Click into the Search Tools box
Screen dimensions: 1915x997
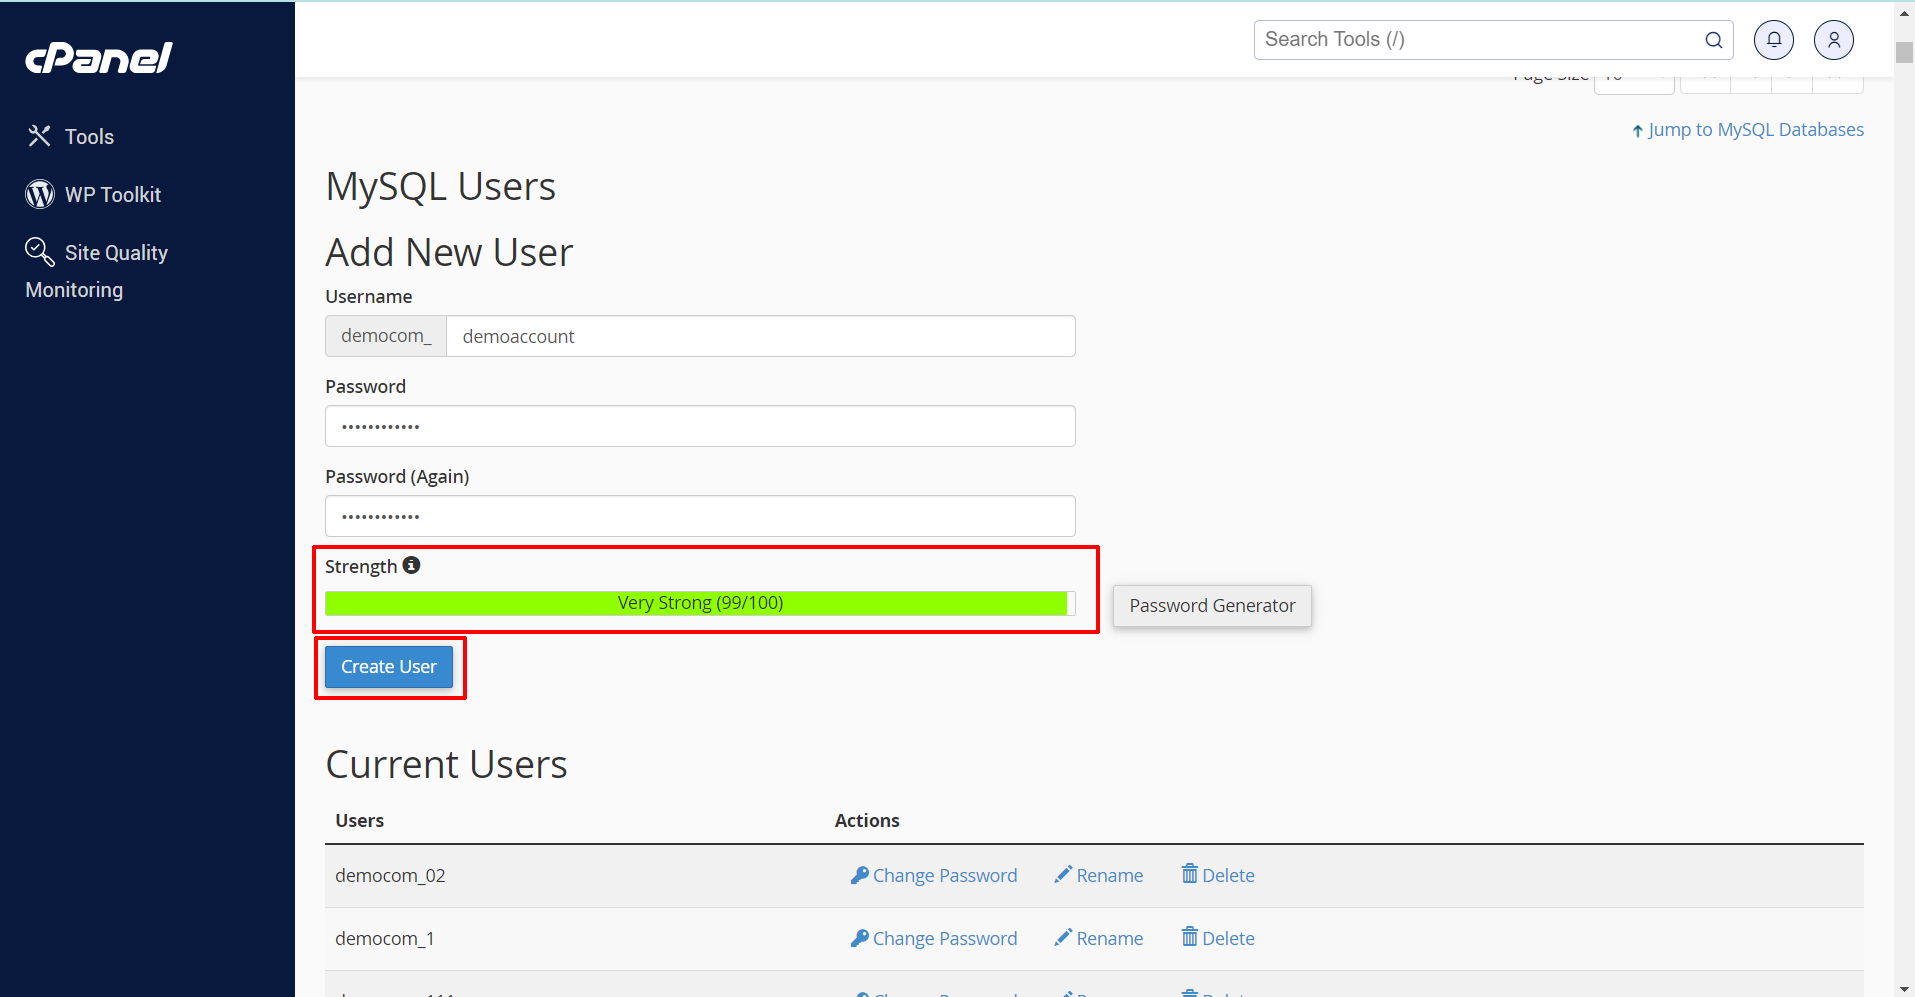click(x=1478, y=40)
